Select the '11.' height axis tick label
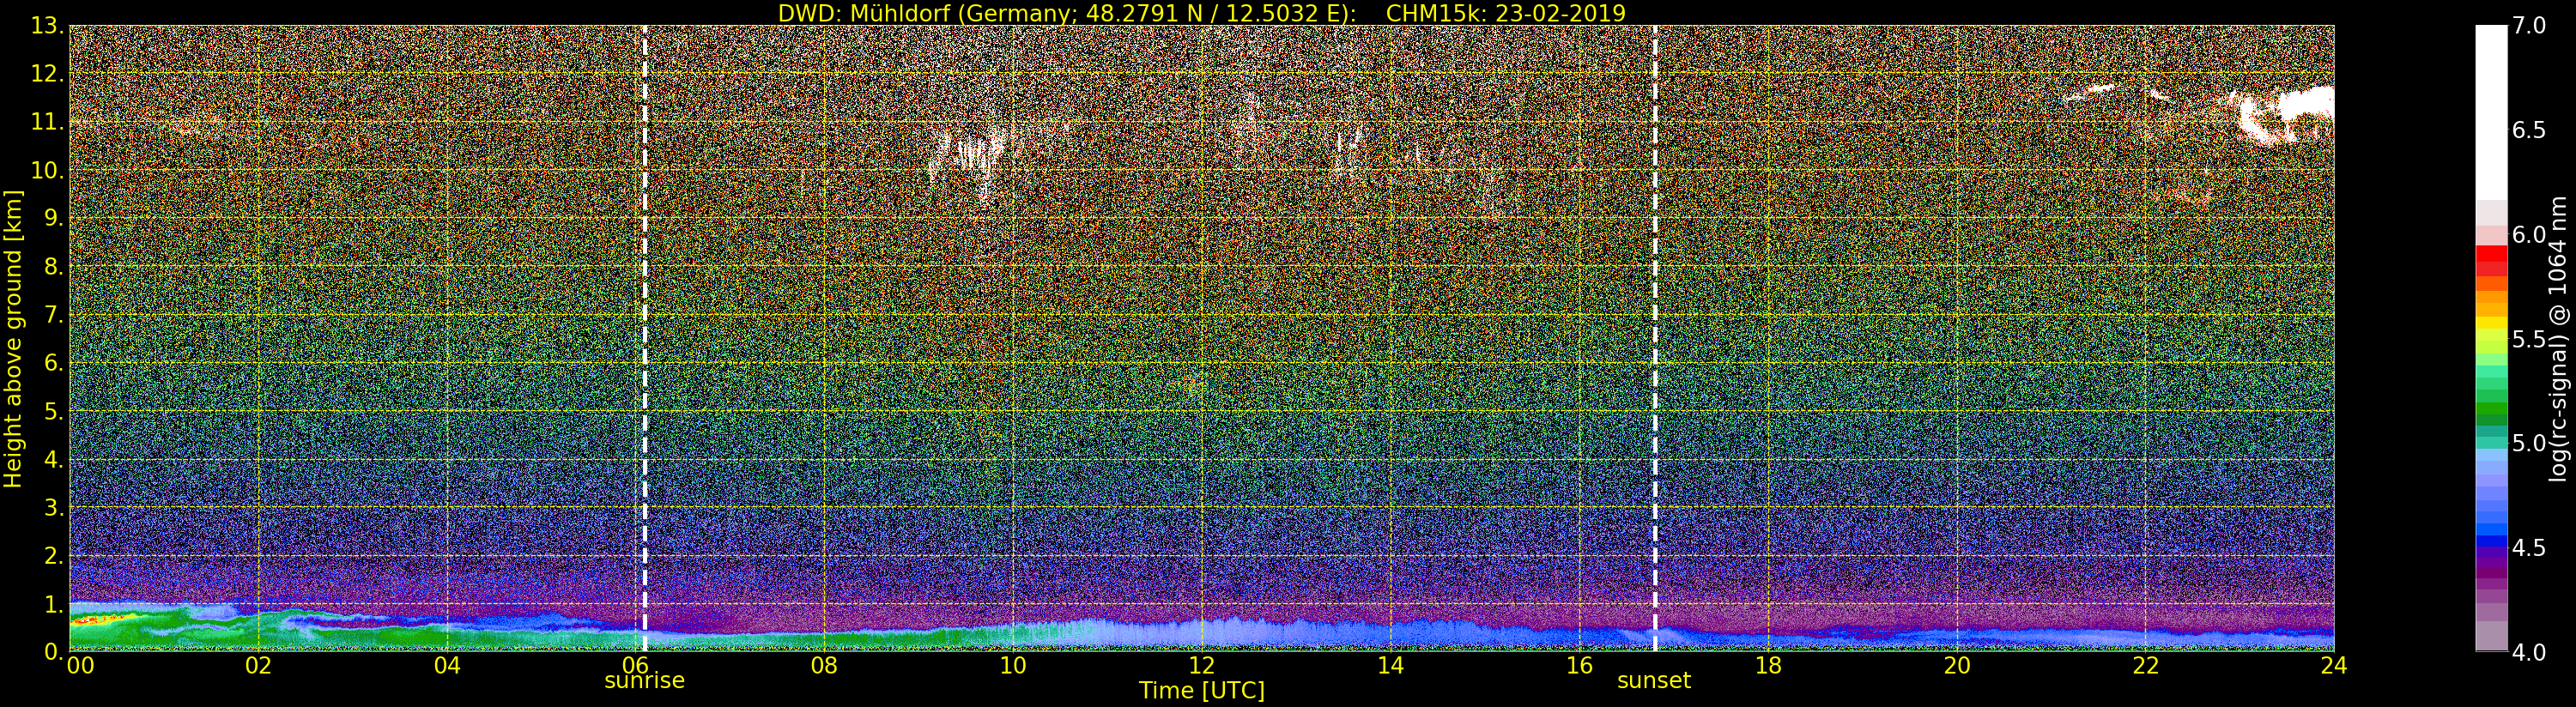The height and width of the screenshot is (707, 2576). 47,122
